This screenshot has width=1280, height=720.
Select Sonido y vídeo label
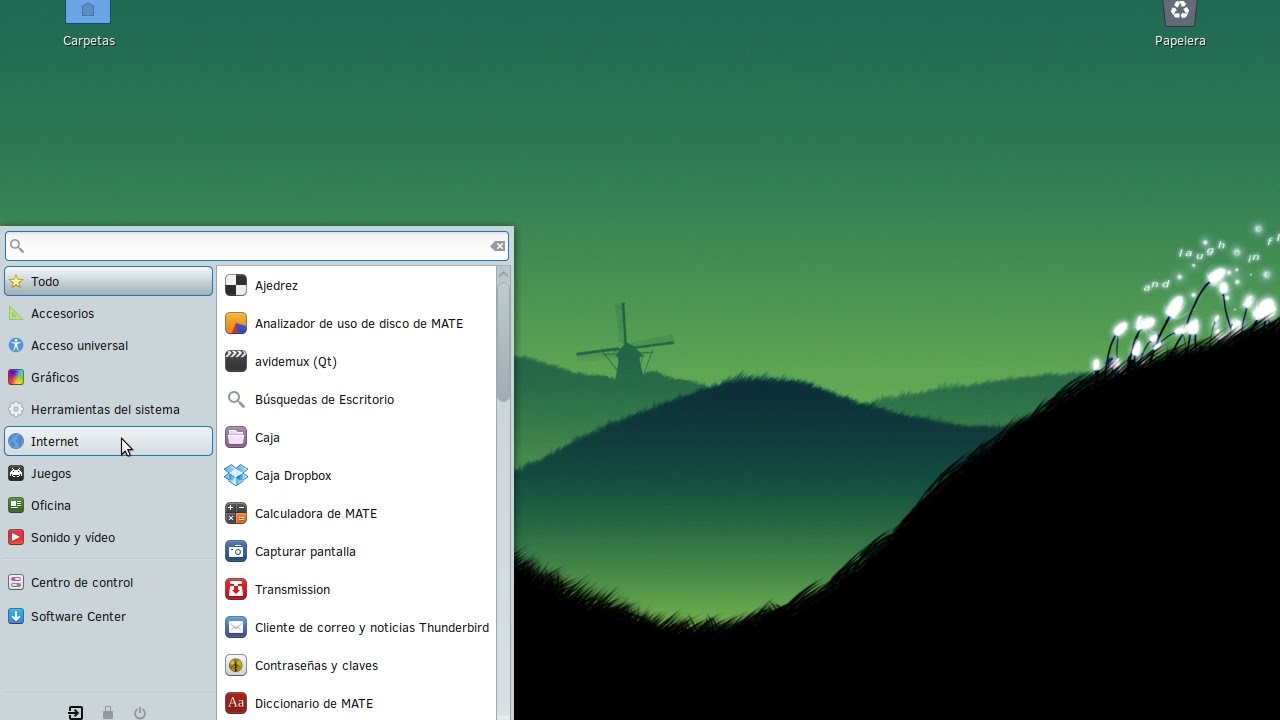coord(73,538)
